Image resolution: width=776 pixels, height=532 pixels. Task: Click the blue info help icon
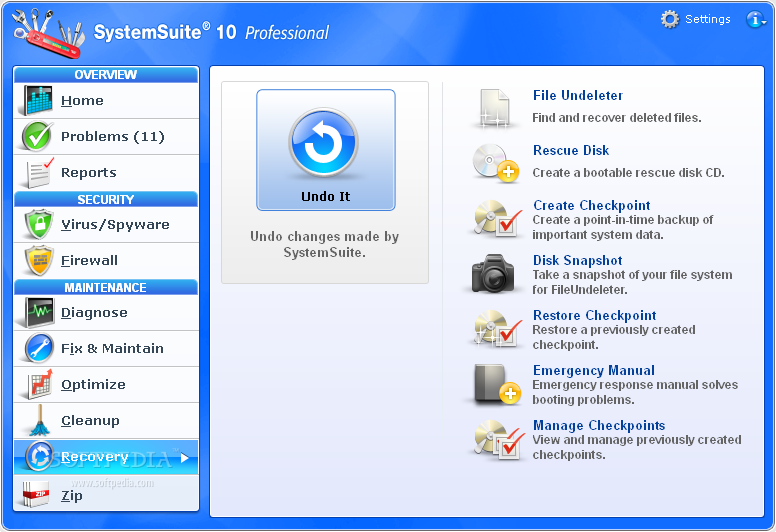754,19
